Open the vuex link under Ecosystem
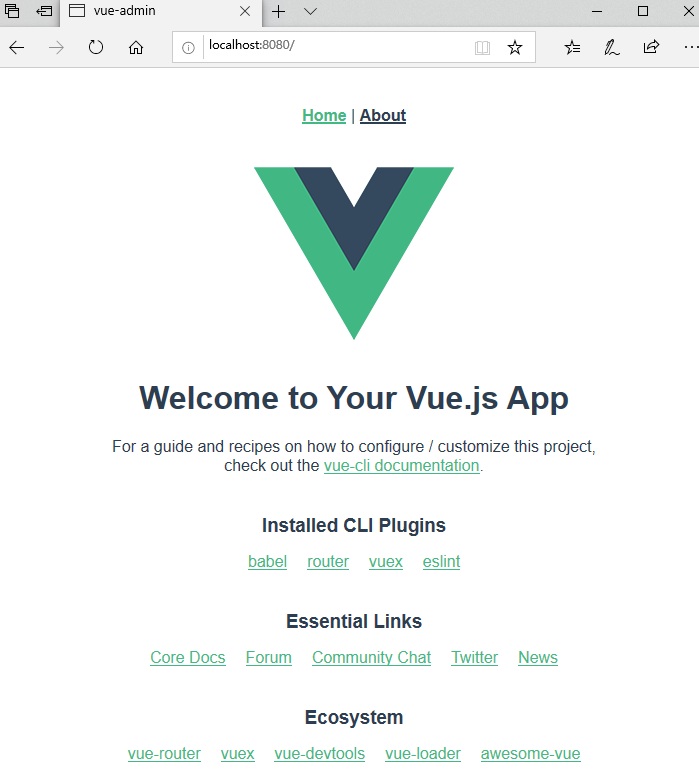Screen dimensions: 699x781 pyautogui.click(x=238, y=754)
